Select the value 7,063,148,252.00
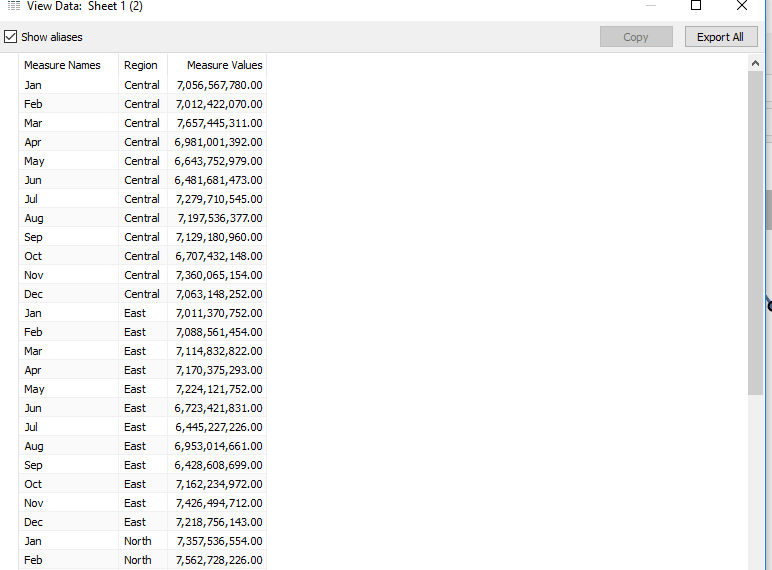772x570 pixels. [x=220, y=294]
